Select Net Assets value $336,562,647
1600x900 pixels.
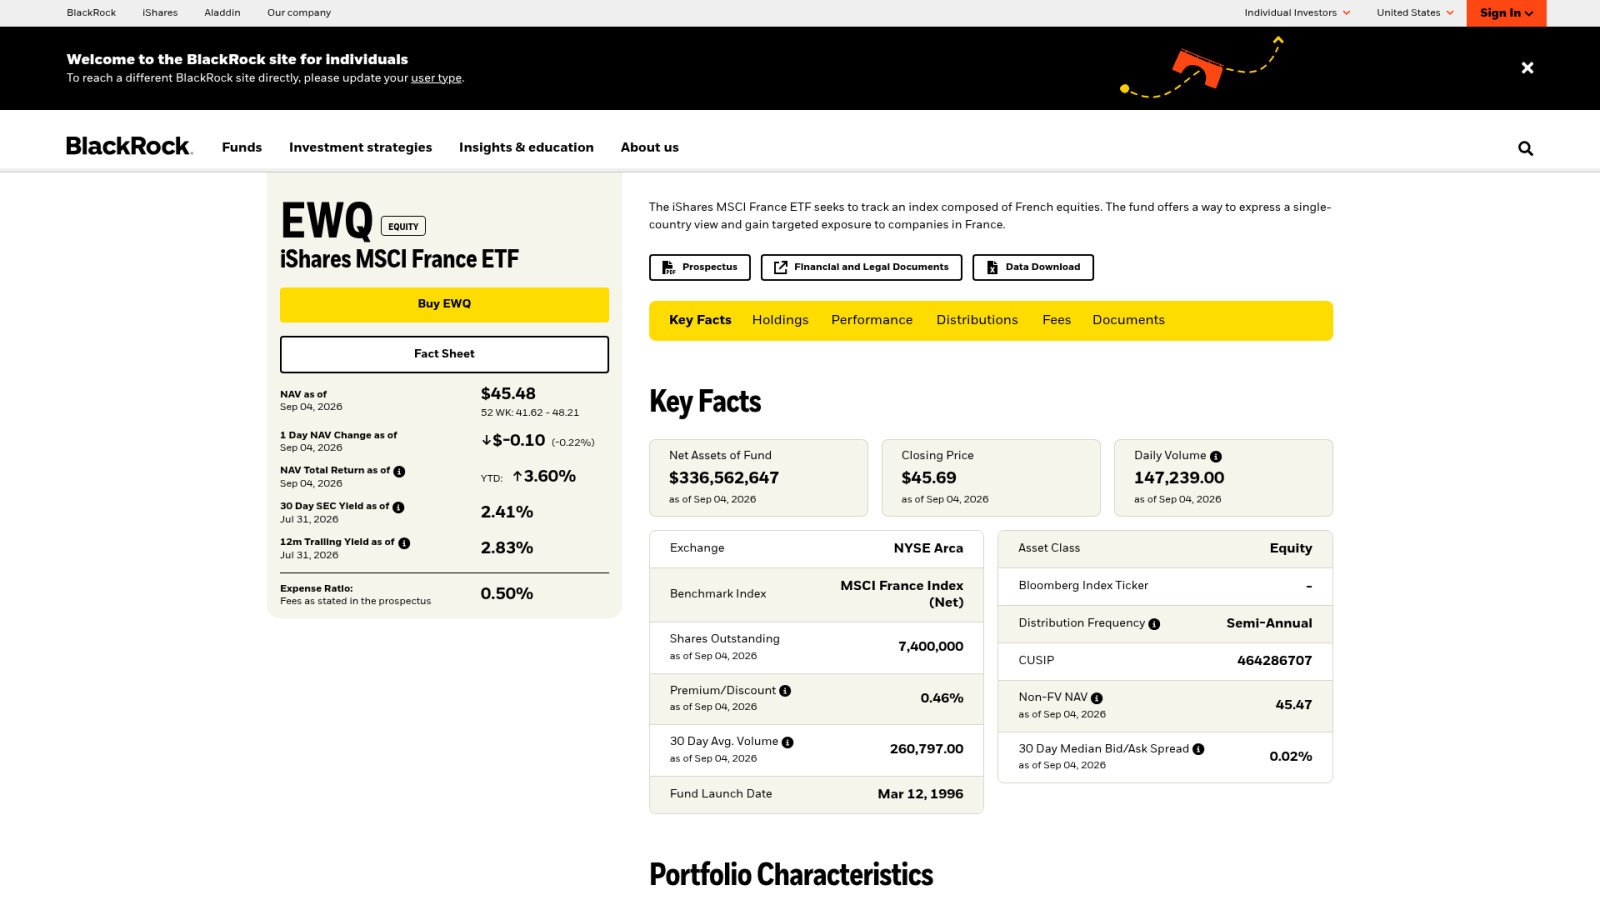coord(724,478)
